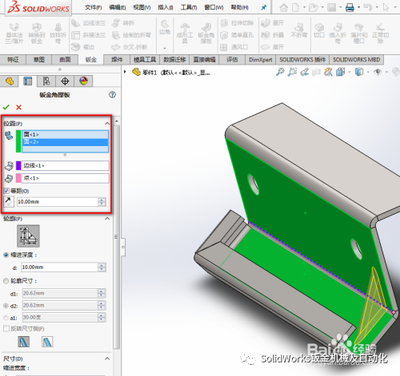Click the View Orientation cube icon

(x=340, y=72)
